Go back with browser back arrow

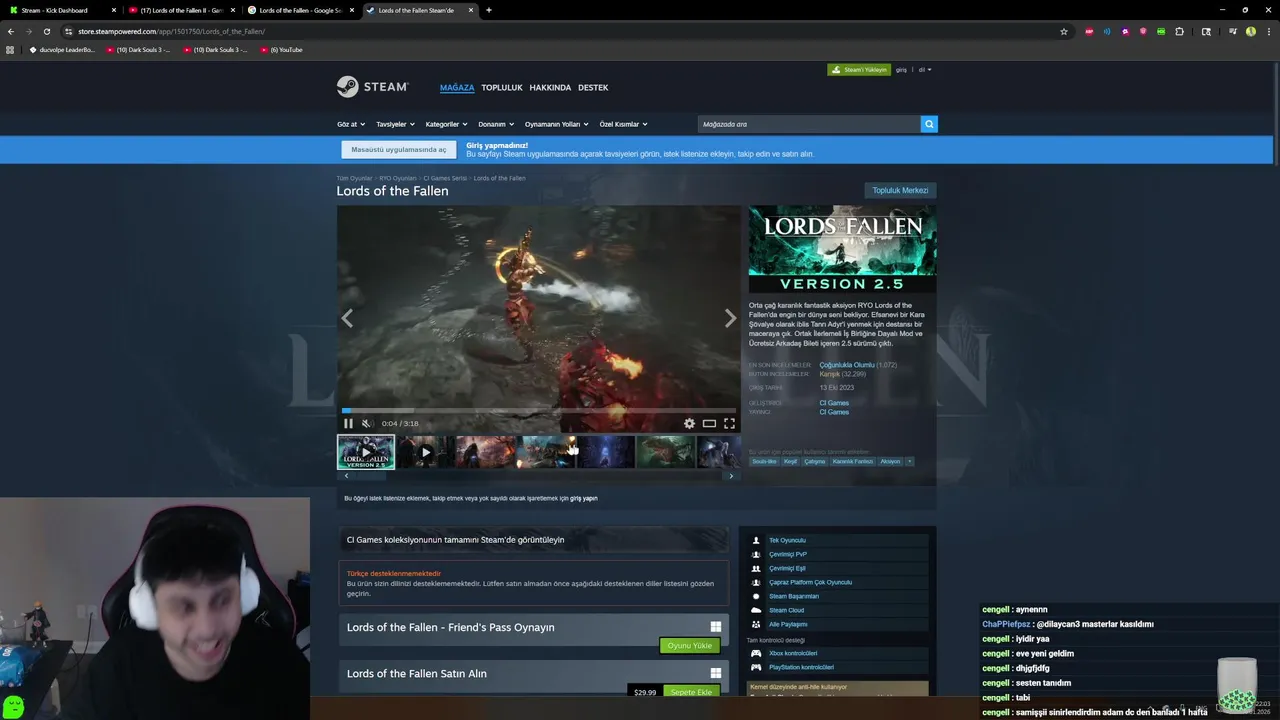[11, 31]
